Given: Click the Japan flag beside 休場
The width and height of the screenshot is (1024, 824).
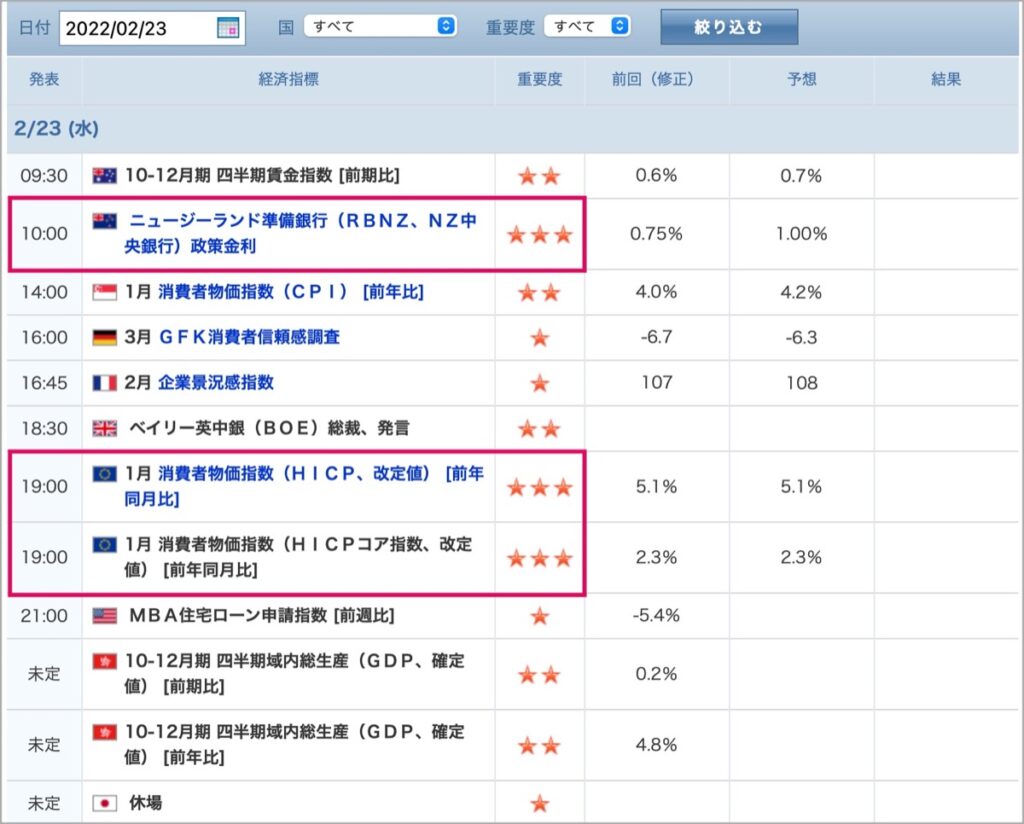Looking at the screenshot, I should click(x=104, y=803).
